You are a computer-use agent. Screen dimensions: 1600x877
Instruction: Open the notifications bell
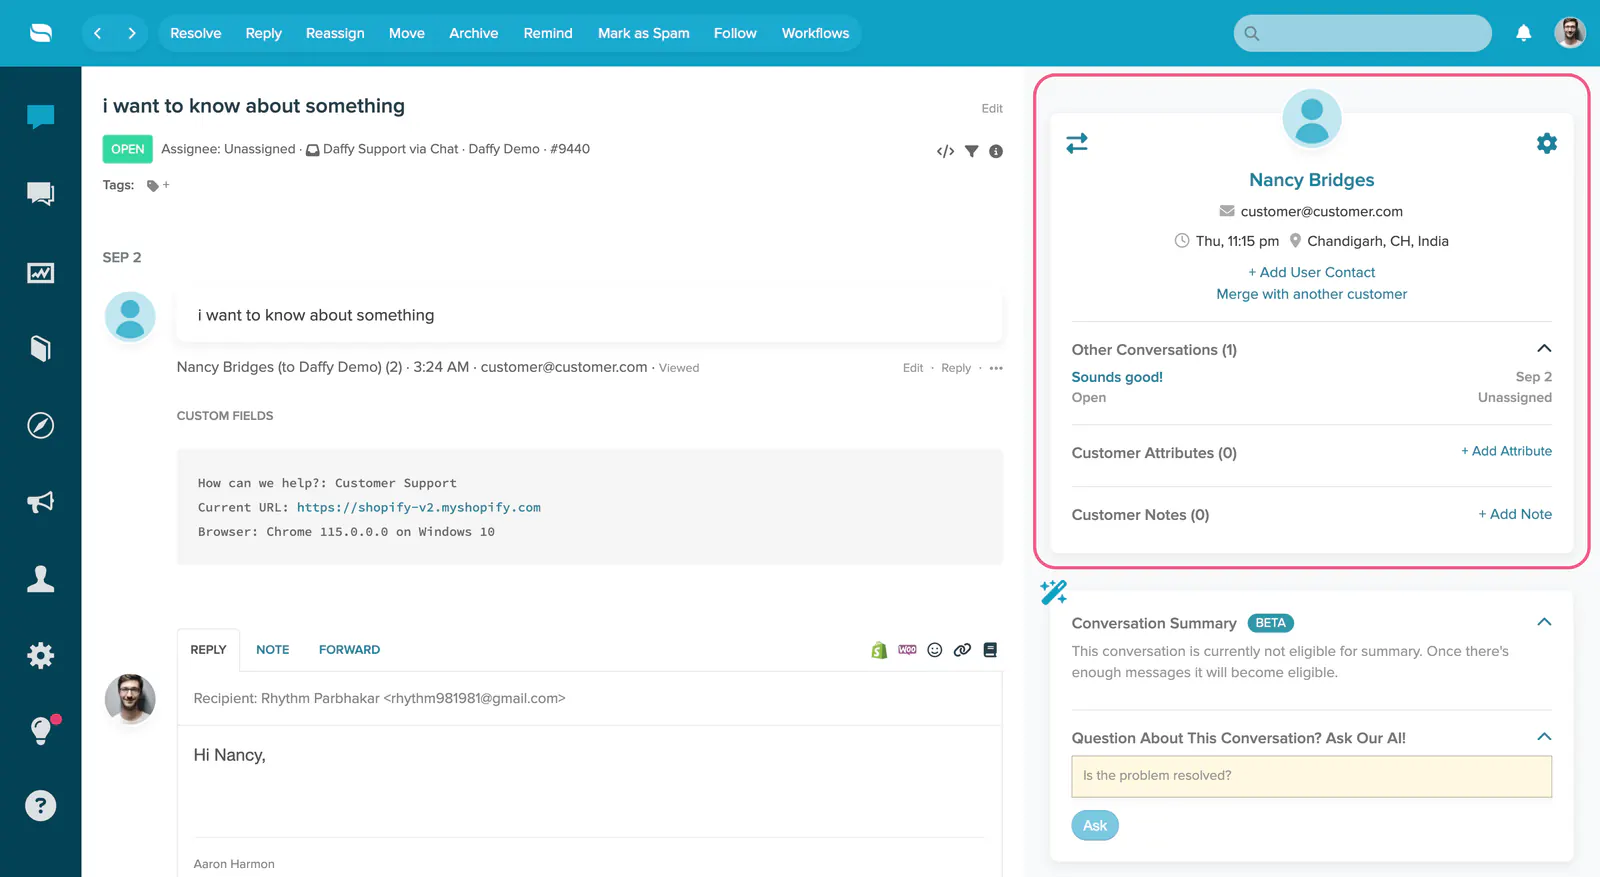click(x=1523, y=33)
